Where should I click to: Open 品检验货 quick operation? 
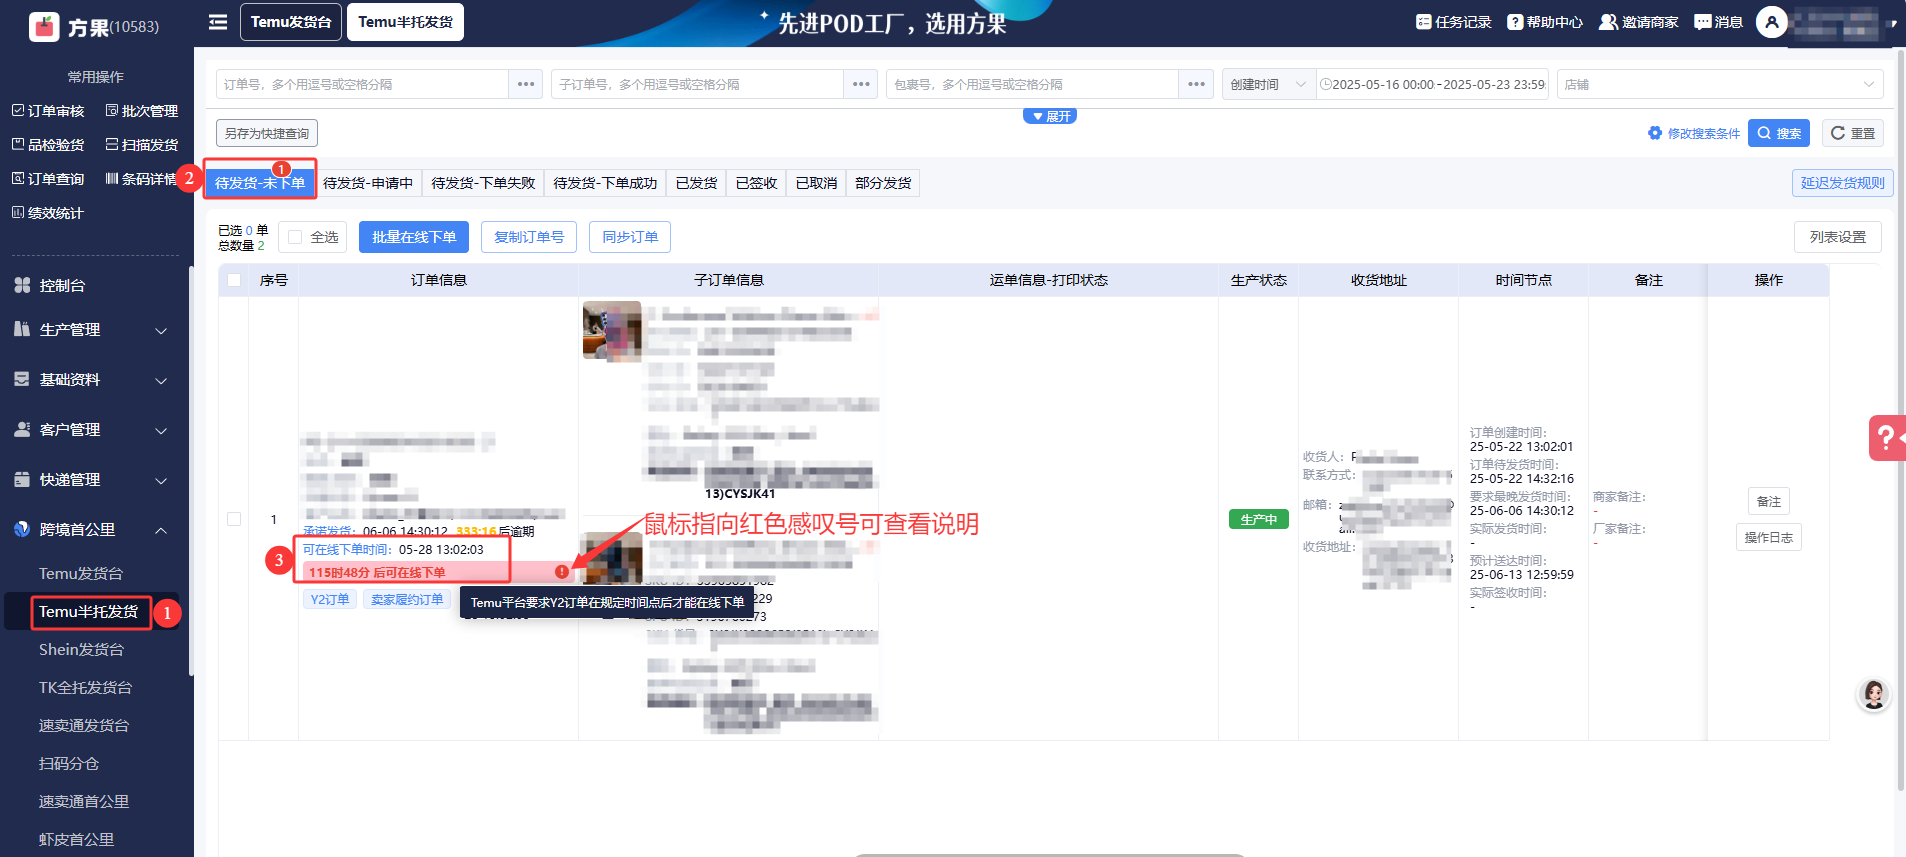(48, 145)
